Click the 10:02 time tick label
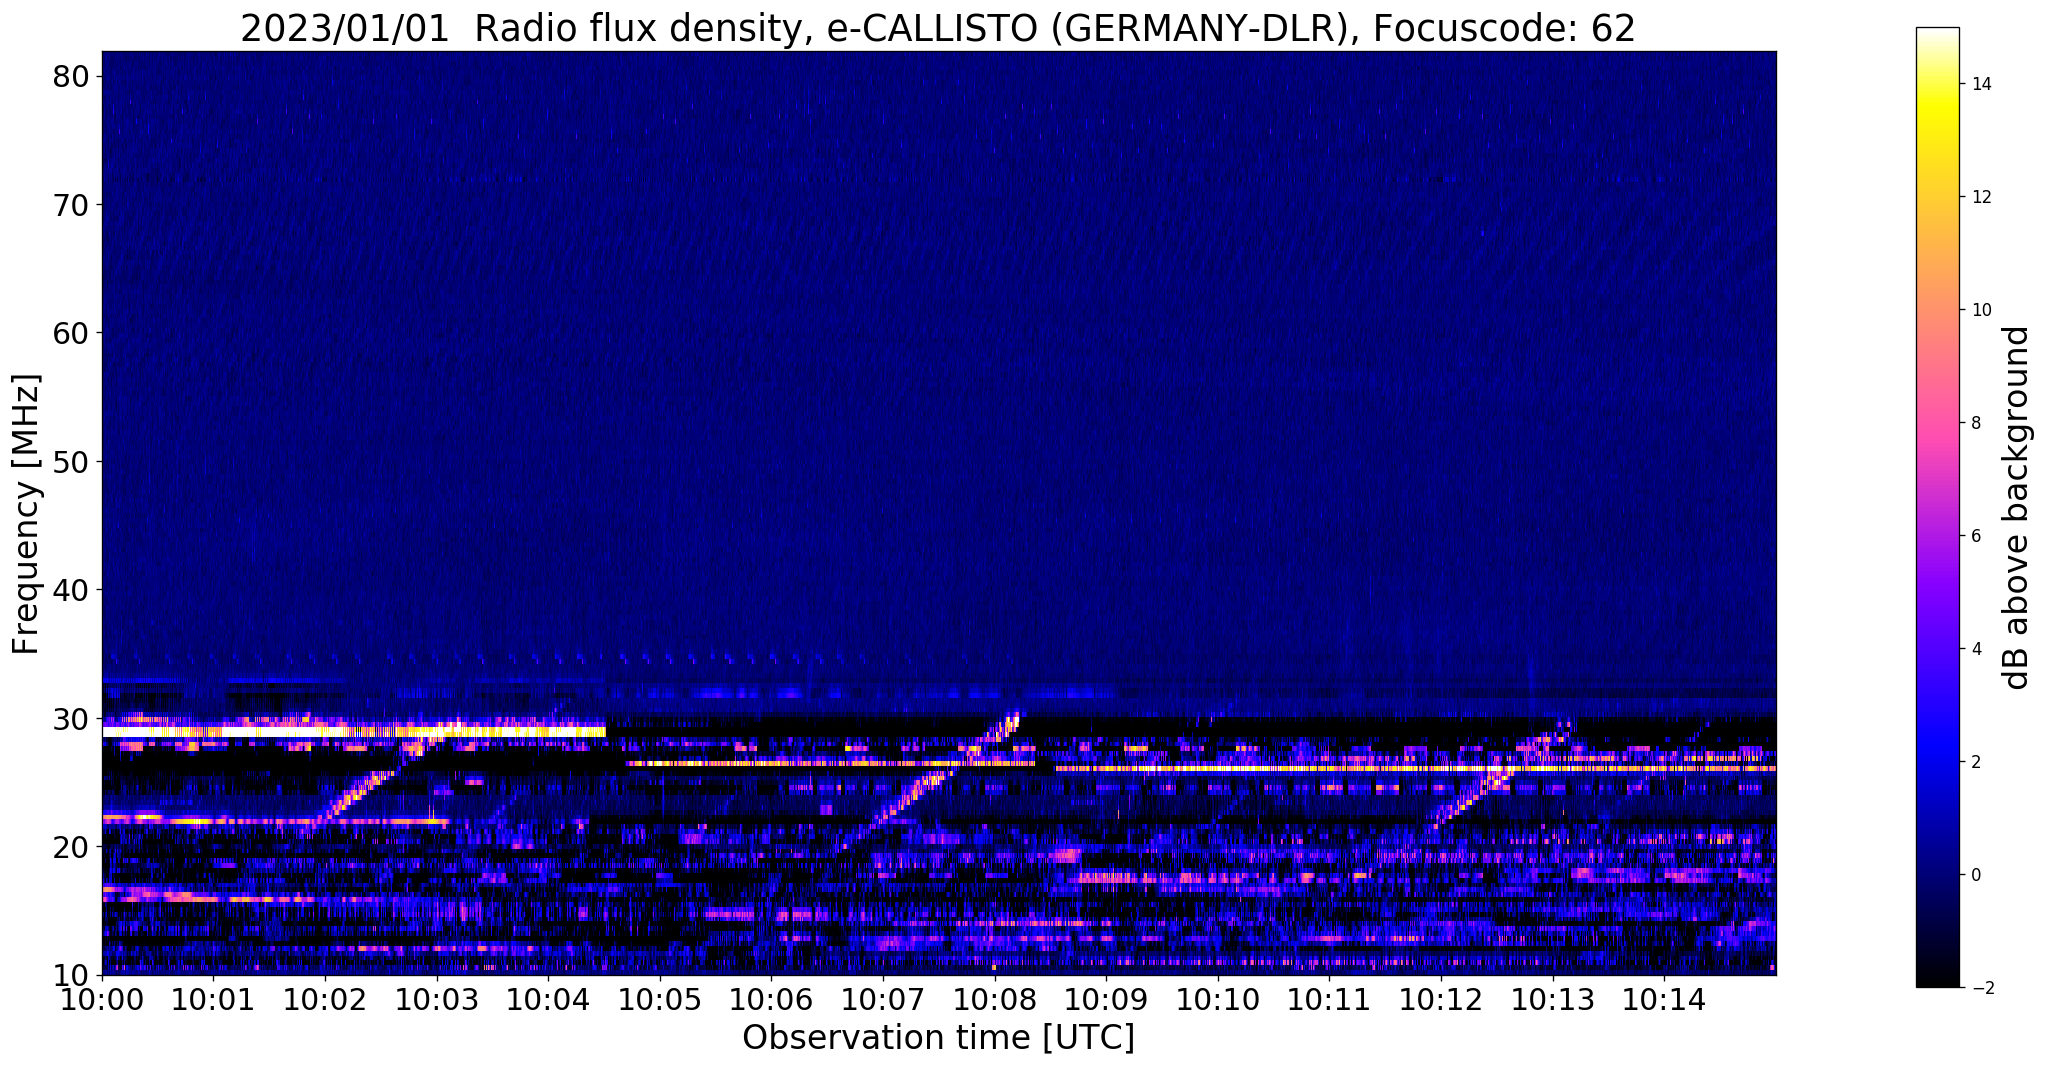Image resolution: width=2047 pixels, height=1067 pixels. pyautogui.click(x=325, y=1000)
